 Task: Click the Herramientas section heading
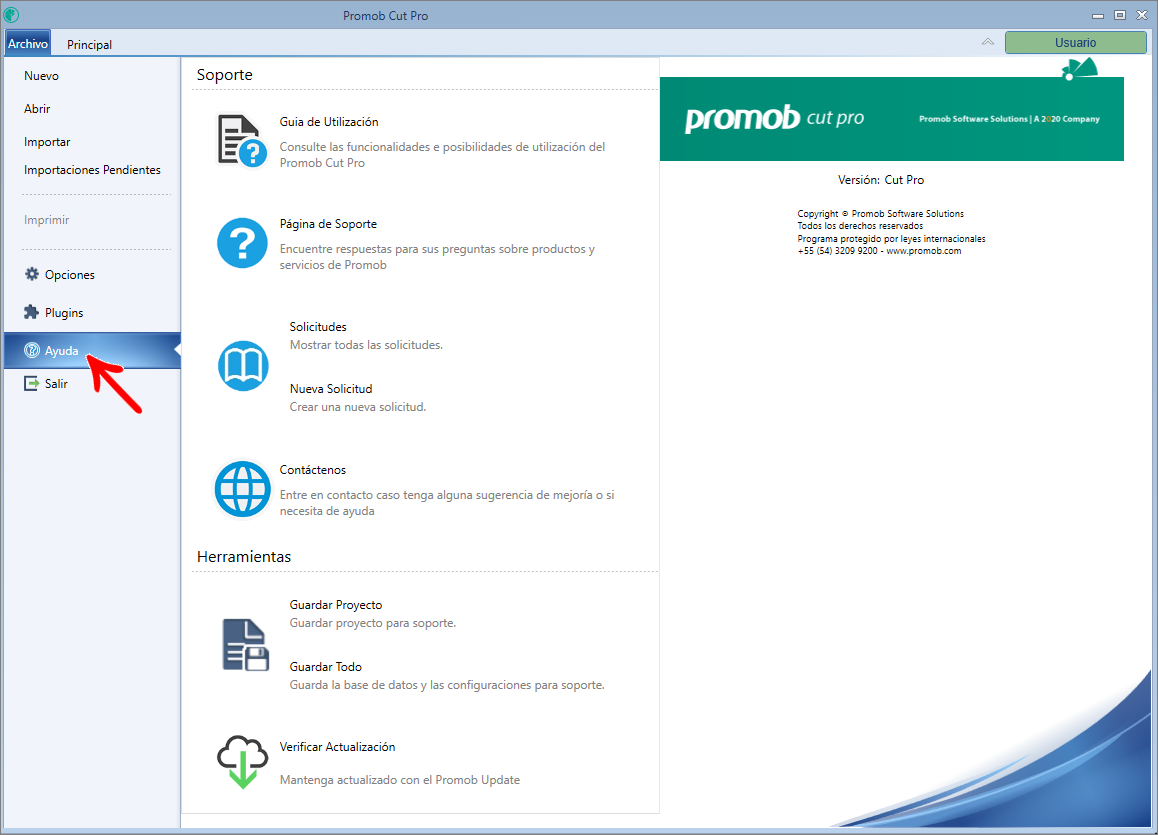click(244, 557)
